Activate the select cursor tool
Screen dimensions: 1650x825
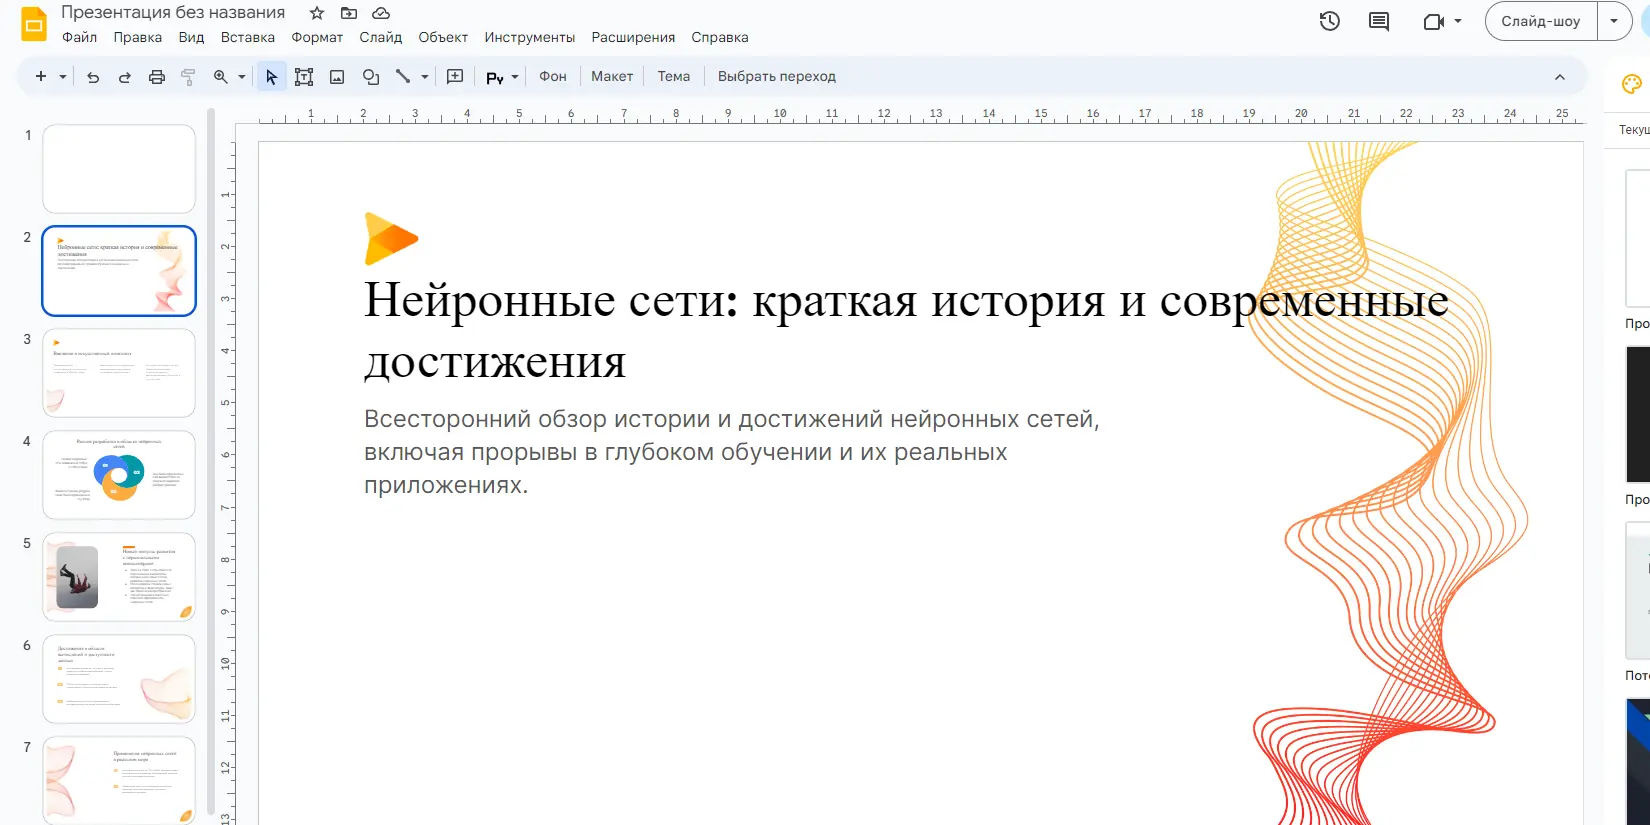pos(271,77)
